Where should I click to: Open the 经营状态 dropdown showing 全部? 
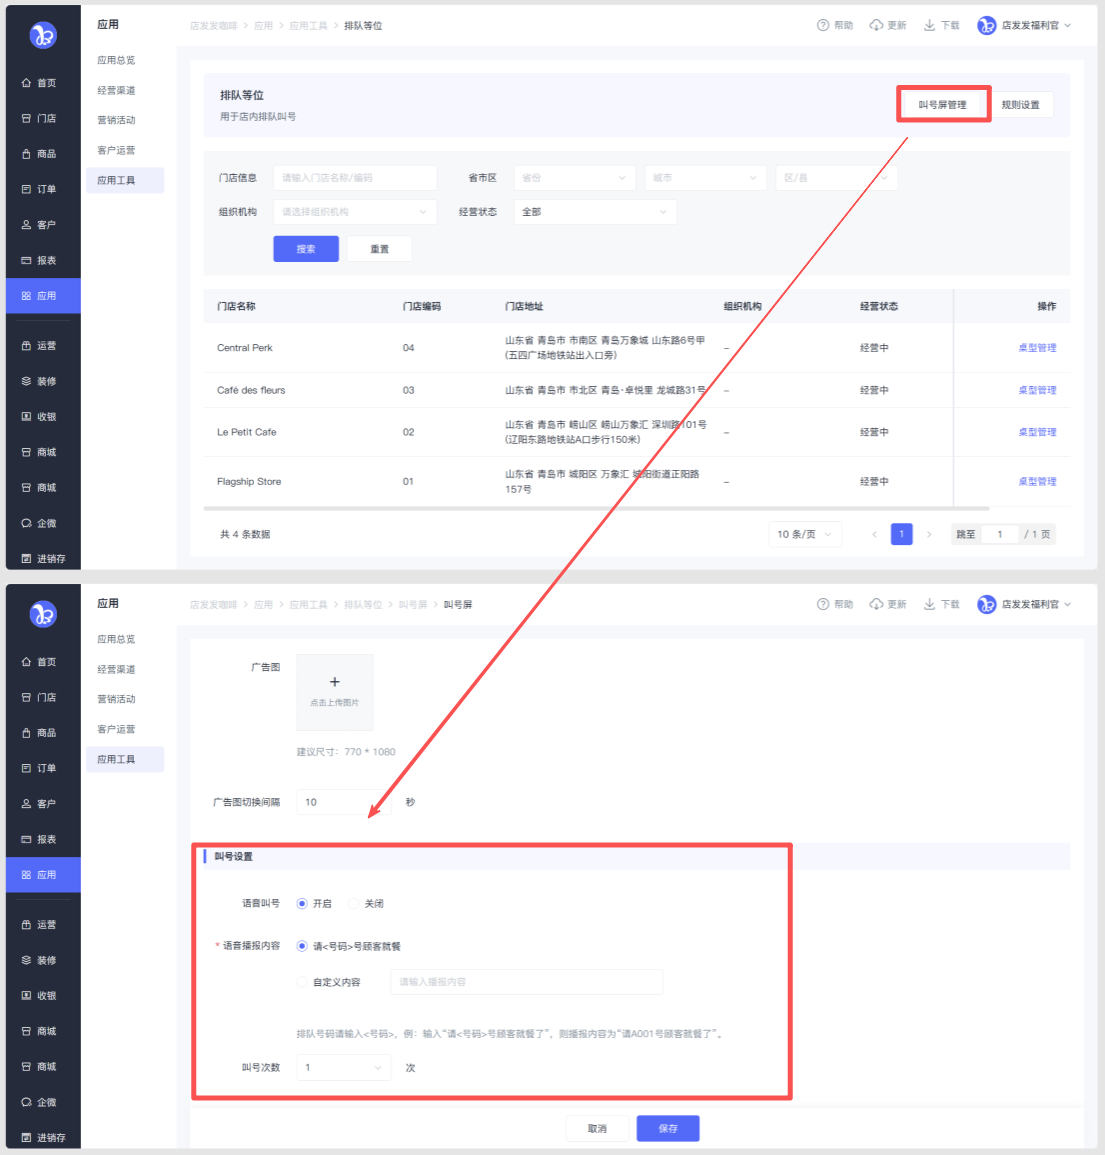click(594, 212)
